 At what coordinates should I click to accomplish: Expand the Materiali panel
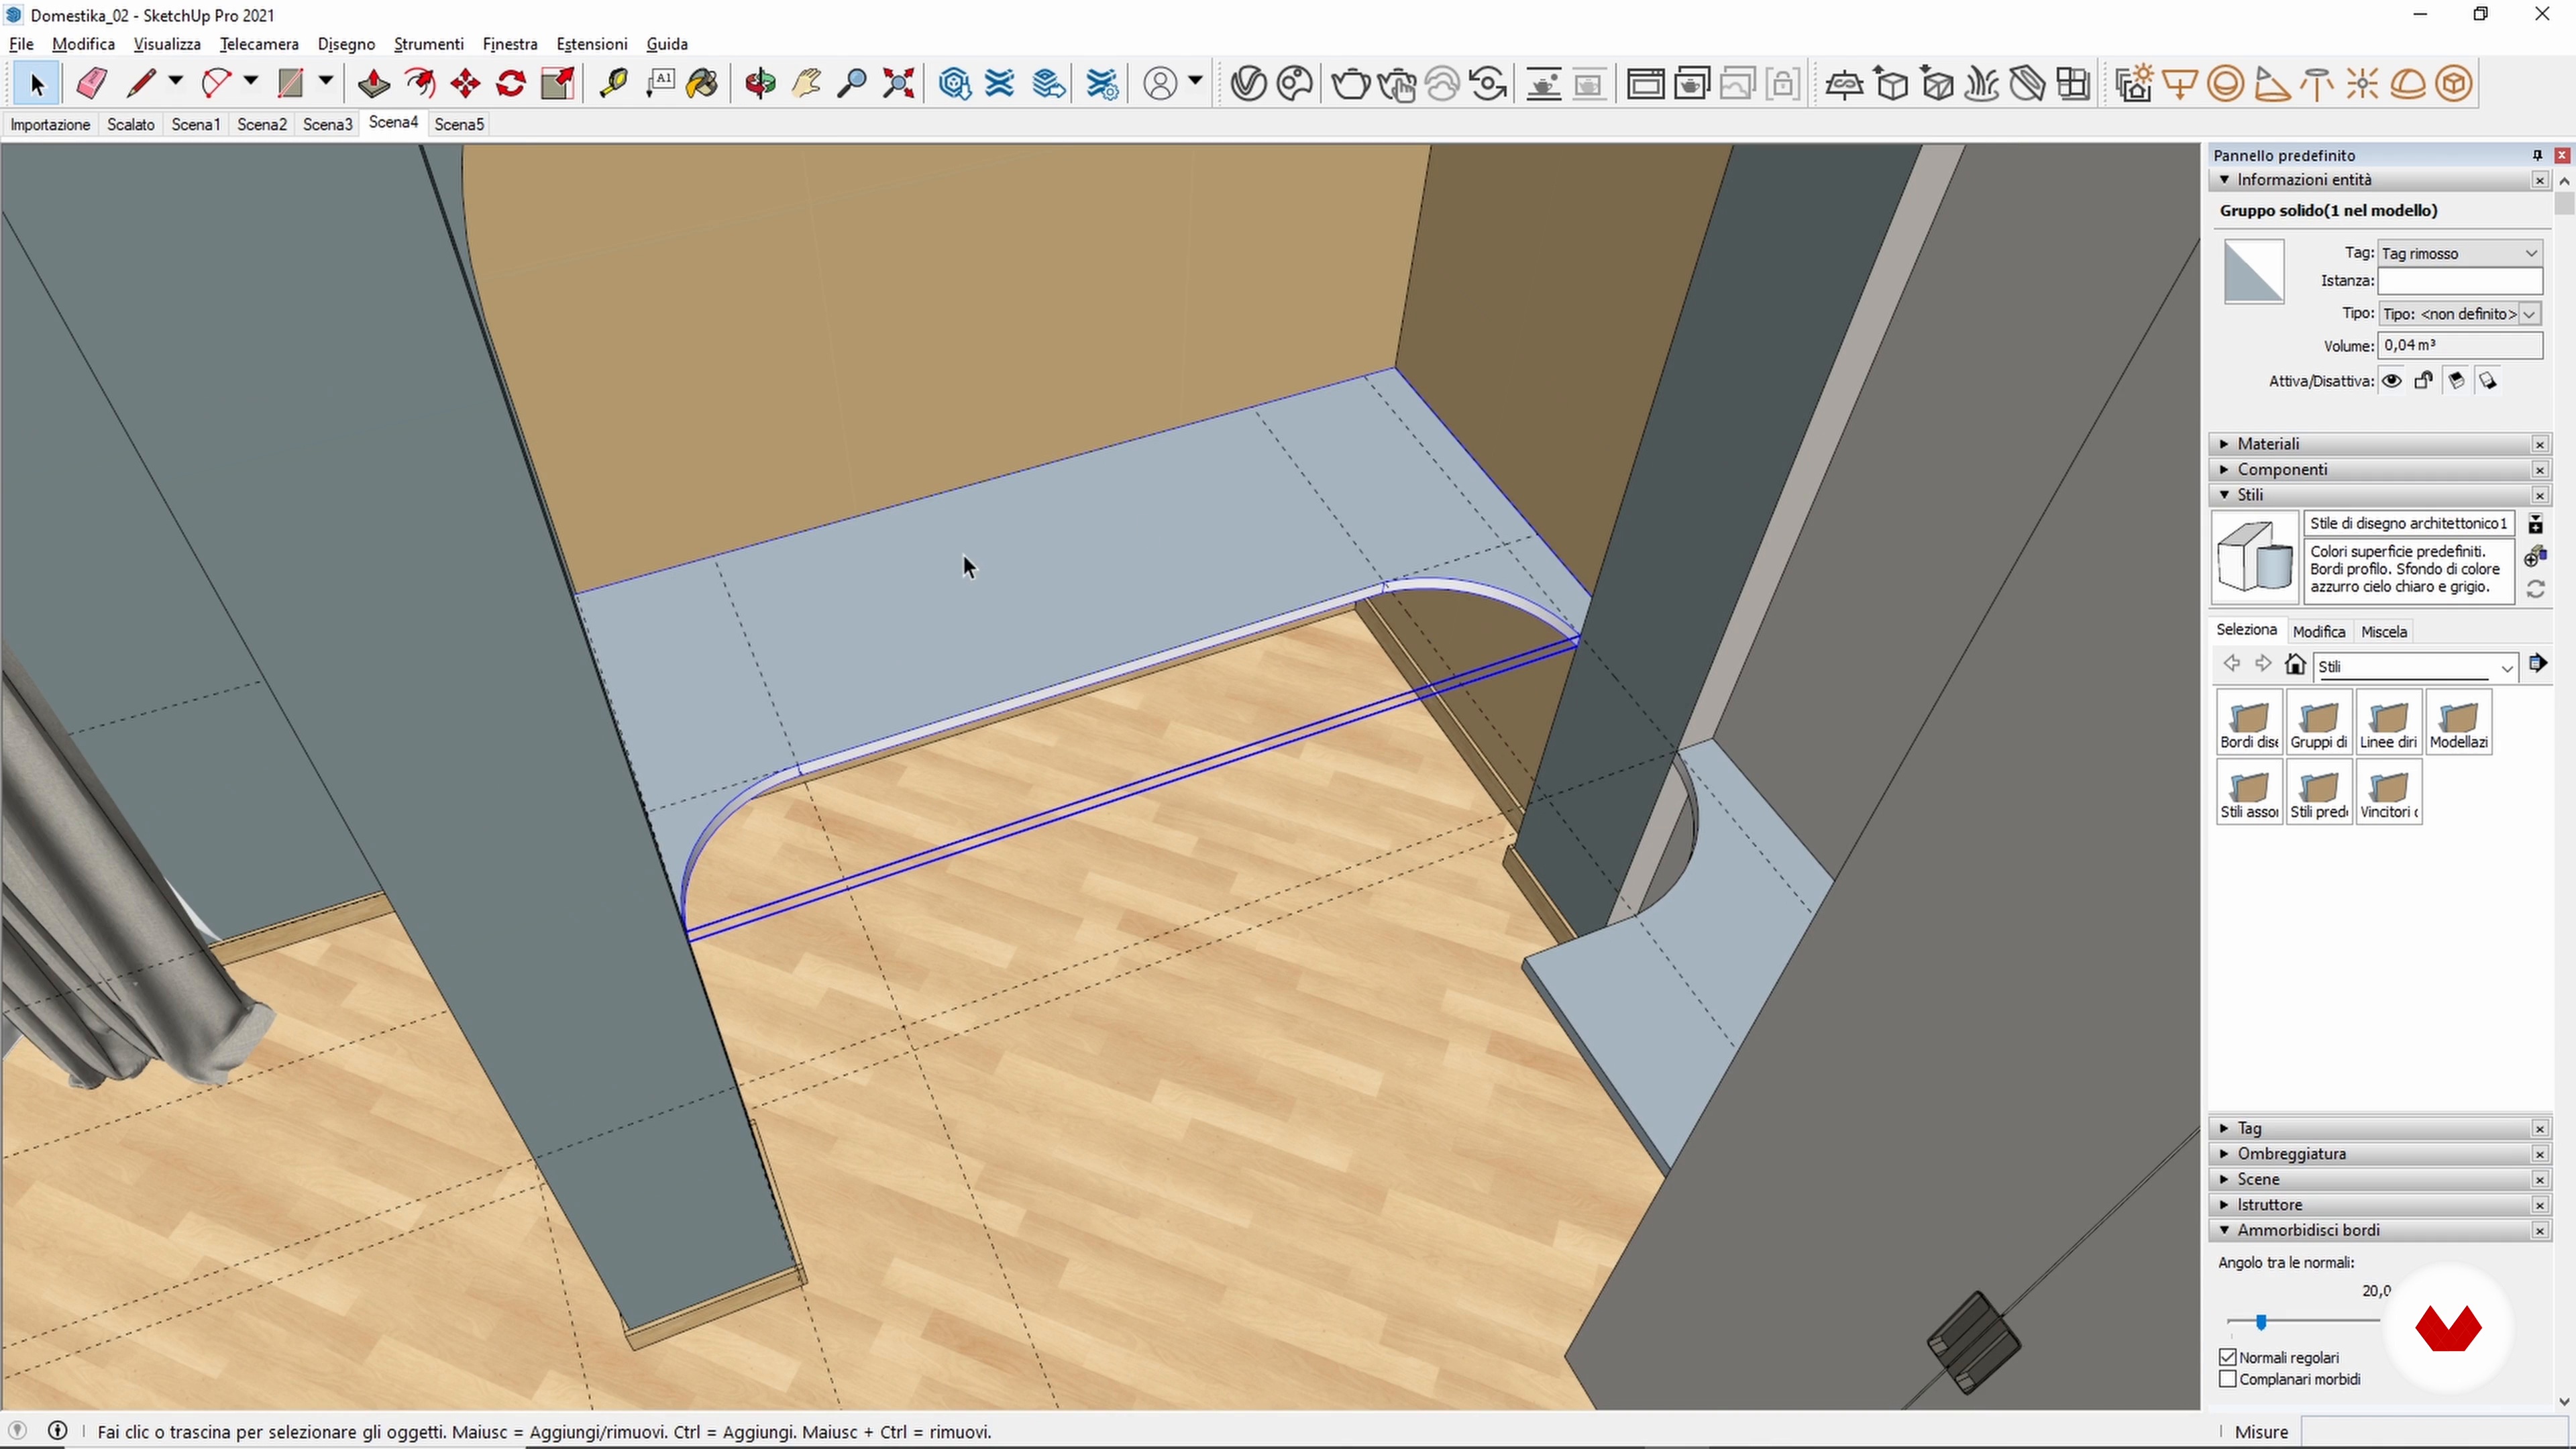point(2268,444)
